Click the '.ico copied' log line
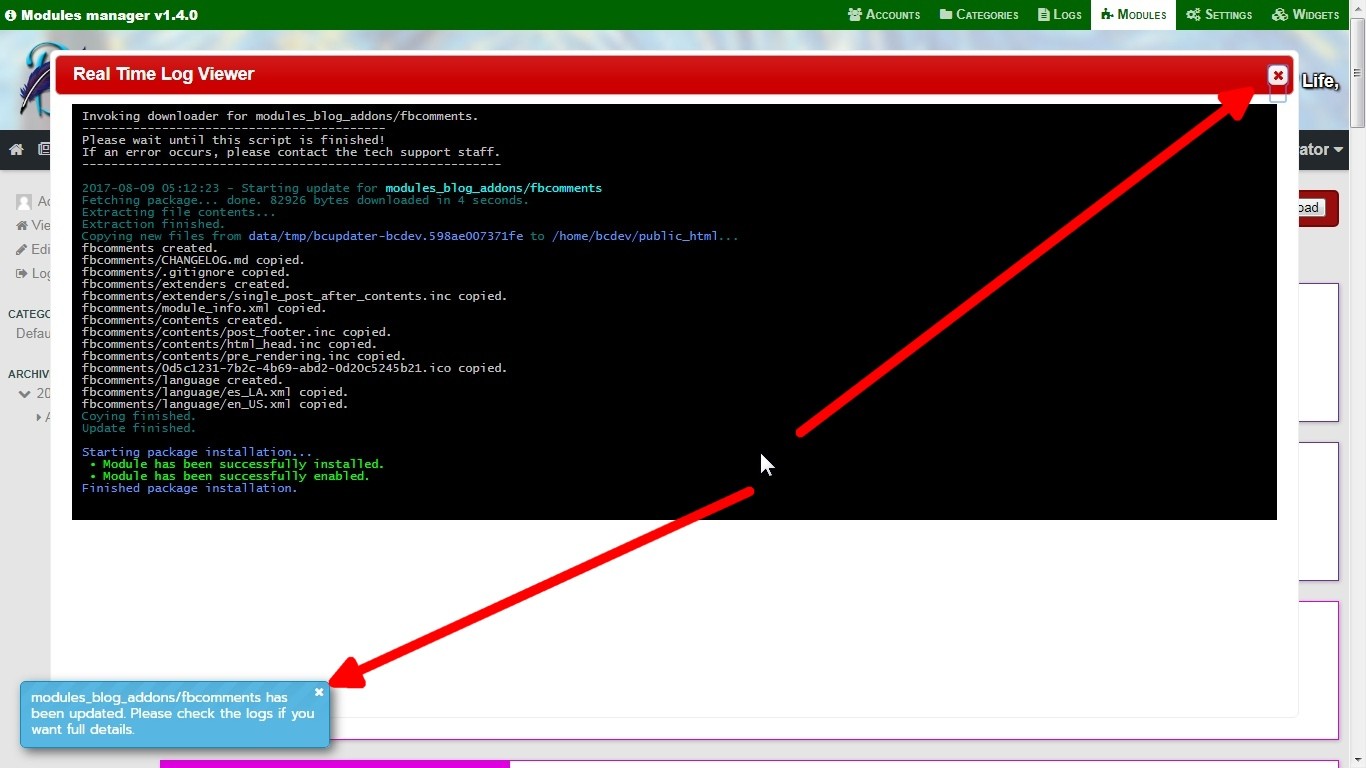1366x768 pixels. (294, 368)
